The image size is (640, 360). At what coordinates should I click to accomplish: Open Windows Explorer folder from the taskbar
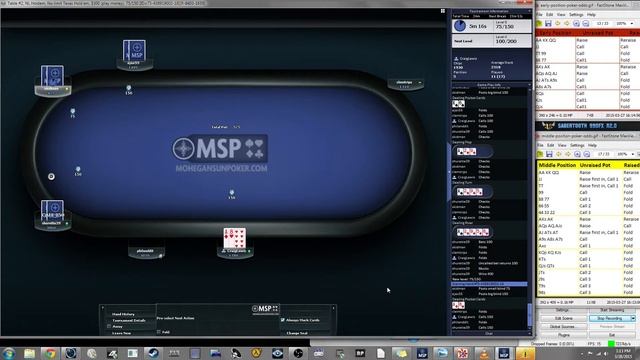click(29, 353)
